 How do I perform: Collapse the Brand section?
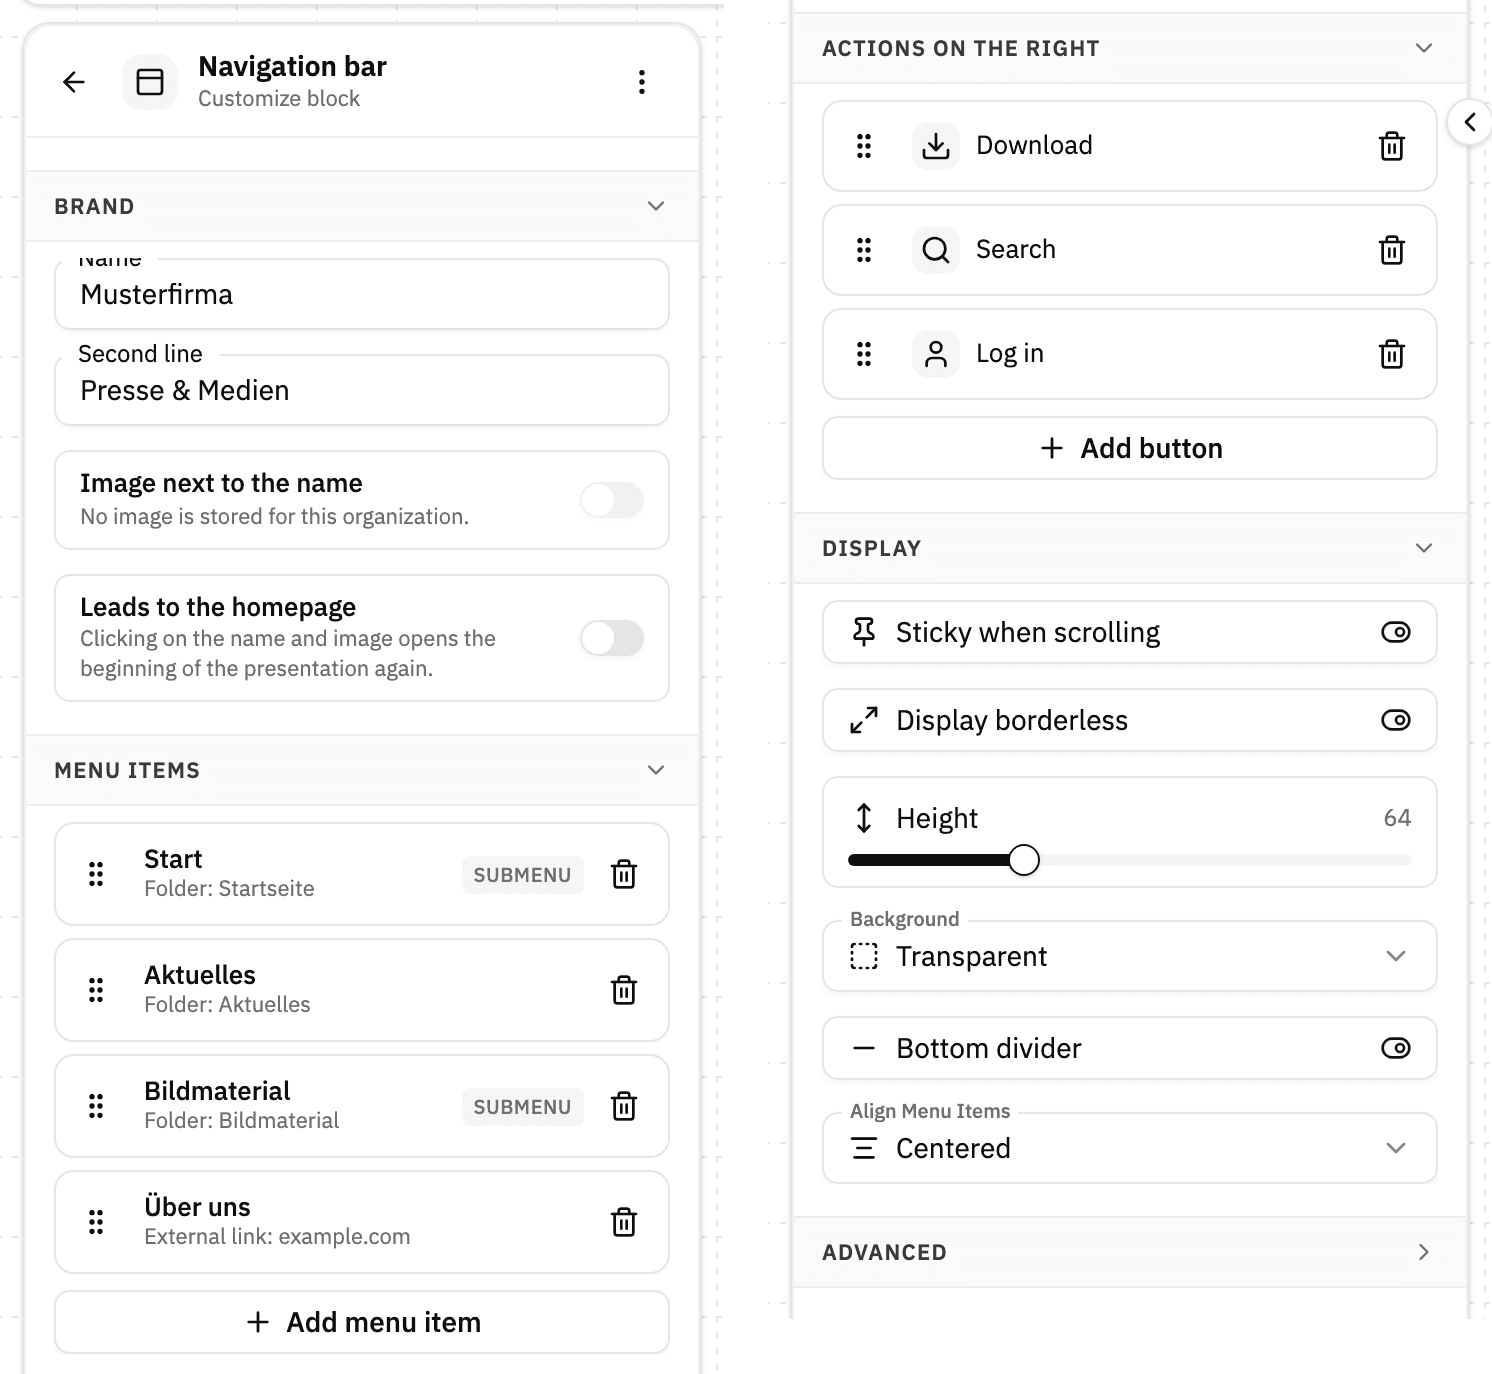(x=656, y=206)
